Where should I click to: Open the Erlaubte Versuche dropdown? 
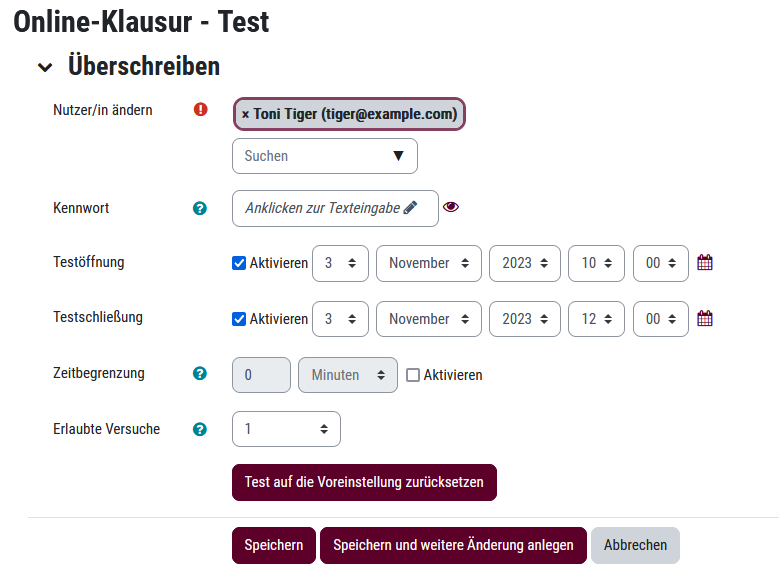[x=286, y=429]
